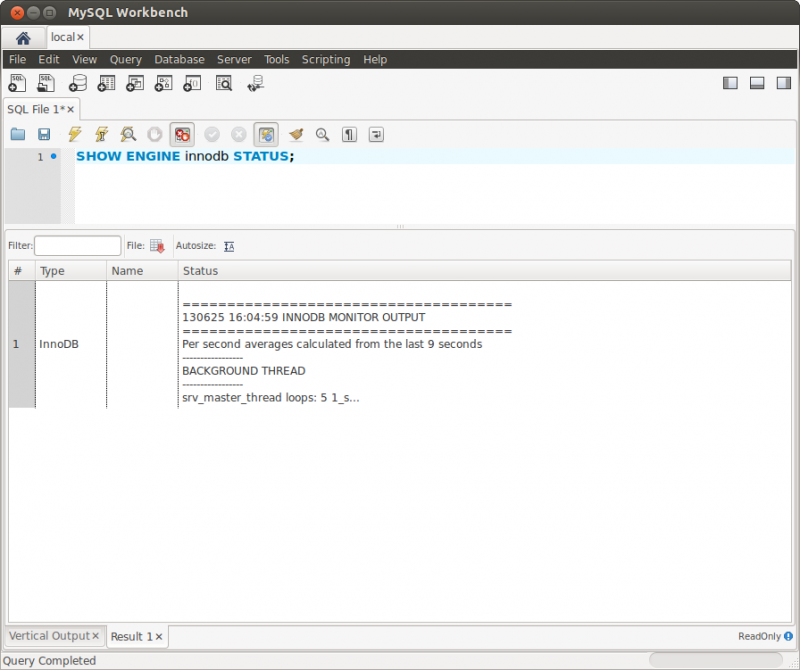Run the Explain query magnifier icon
Image resolution: width=800 pixels, height=670 pixels.
(x=128, y=134)
